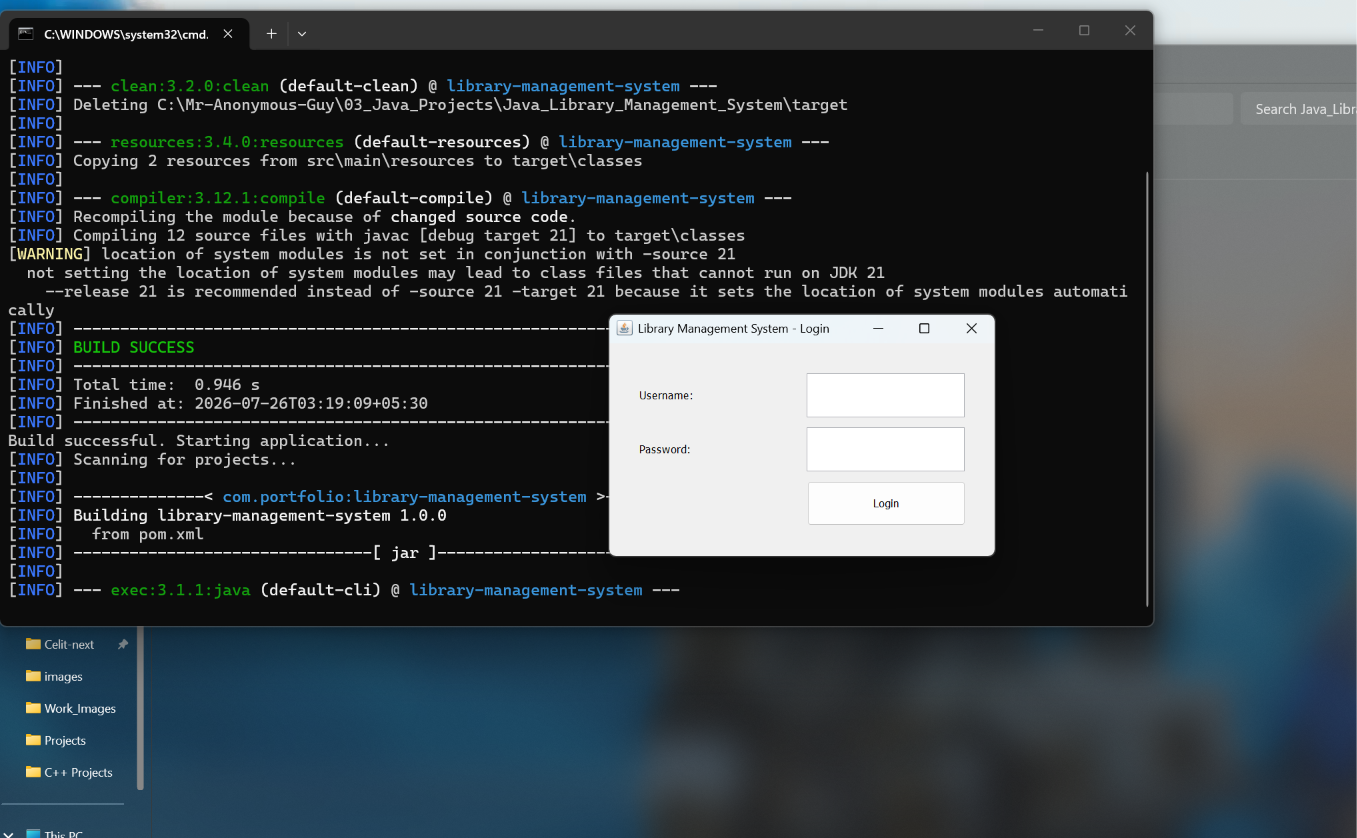Click the Login button
This screenshot has width=1357, height=838.
pos(886,503)
